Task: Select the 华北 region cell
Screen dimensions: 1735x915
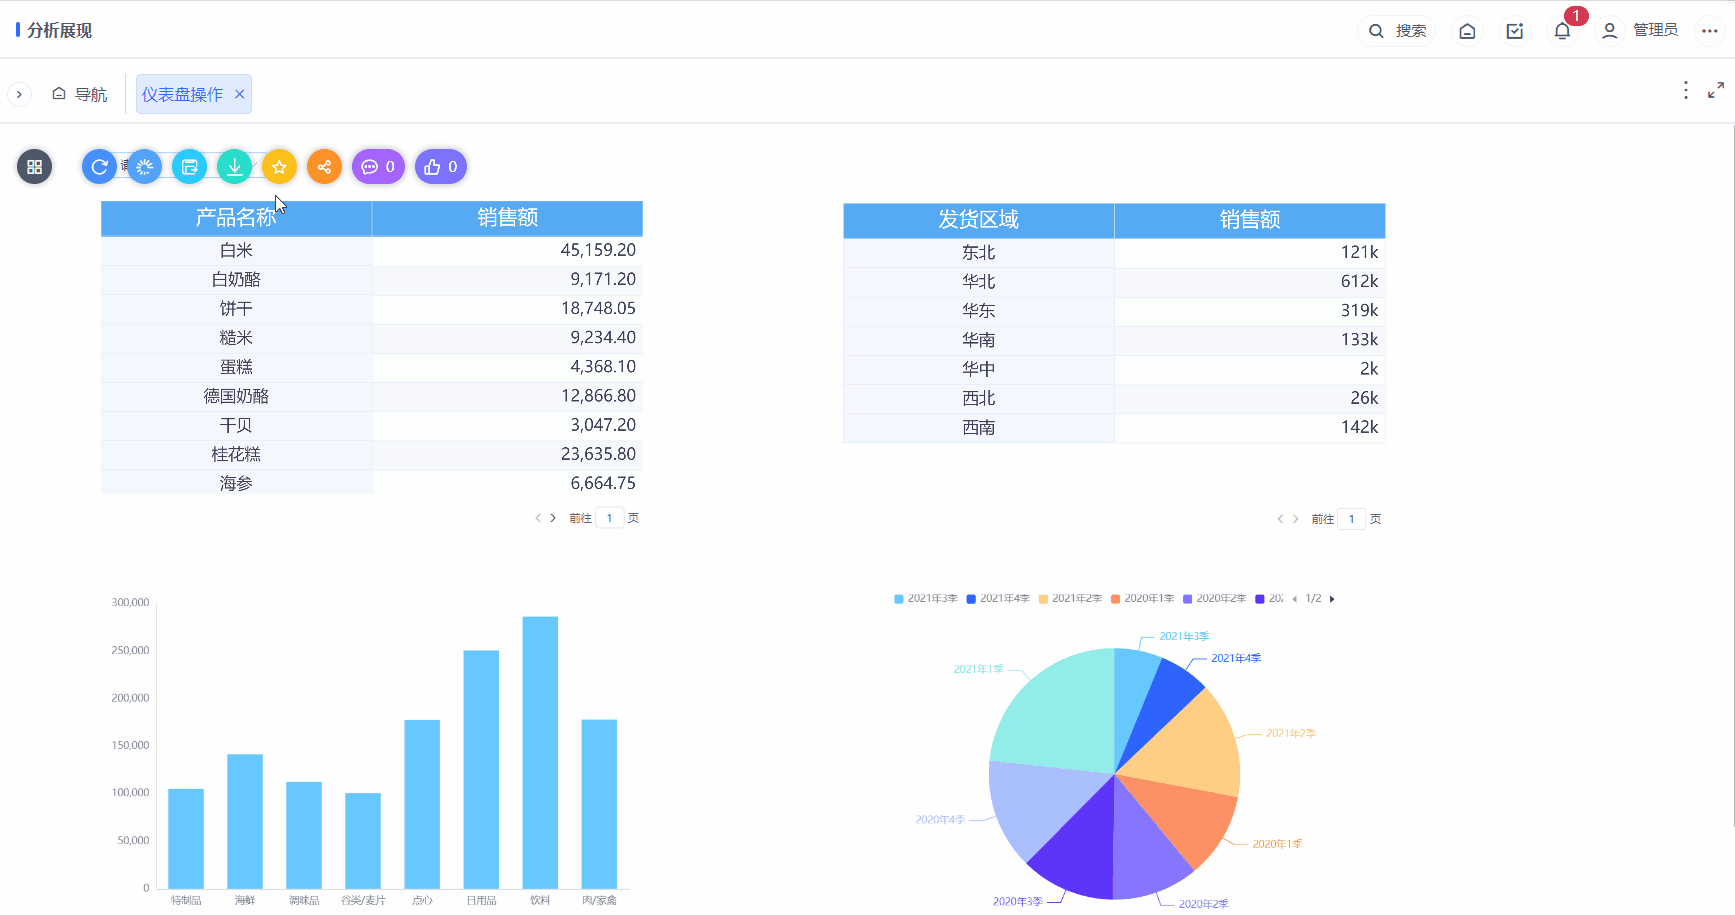Action: 978,282
